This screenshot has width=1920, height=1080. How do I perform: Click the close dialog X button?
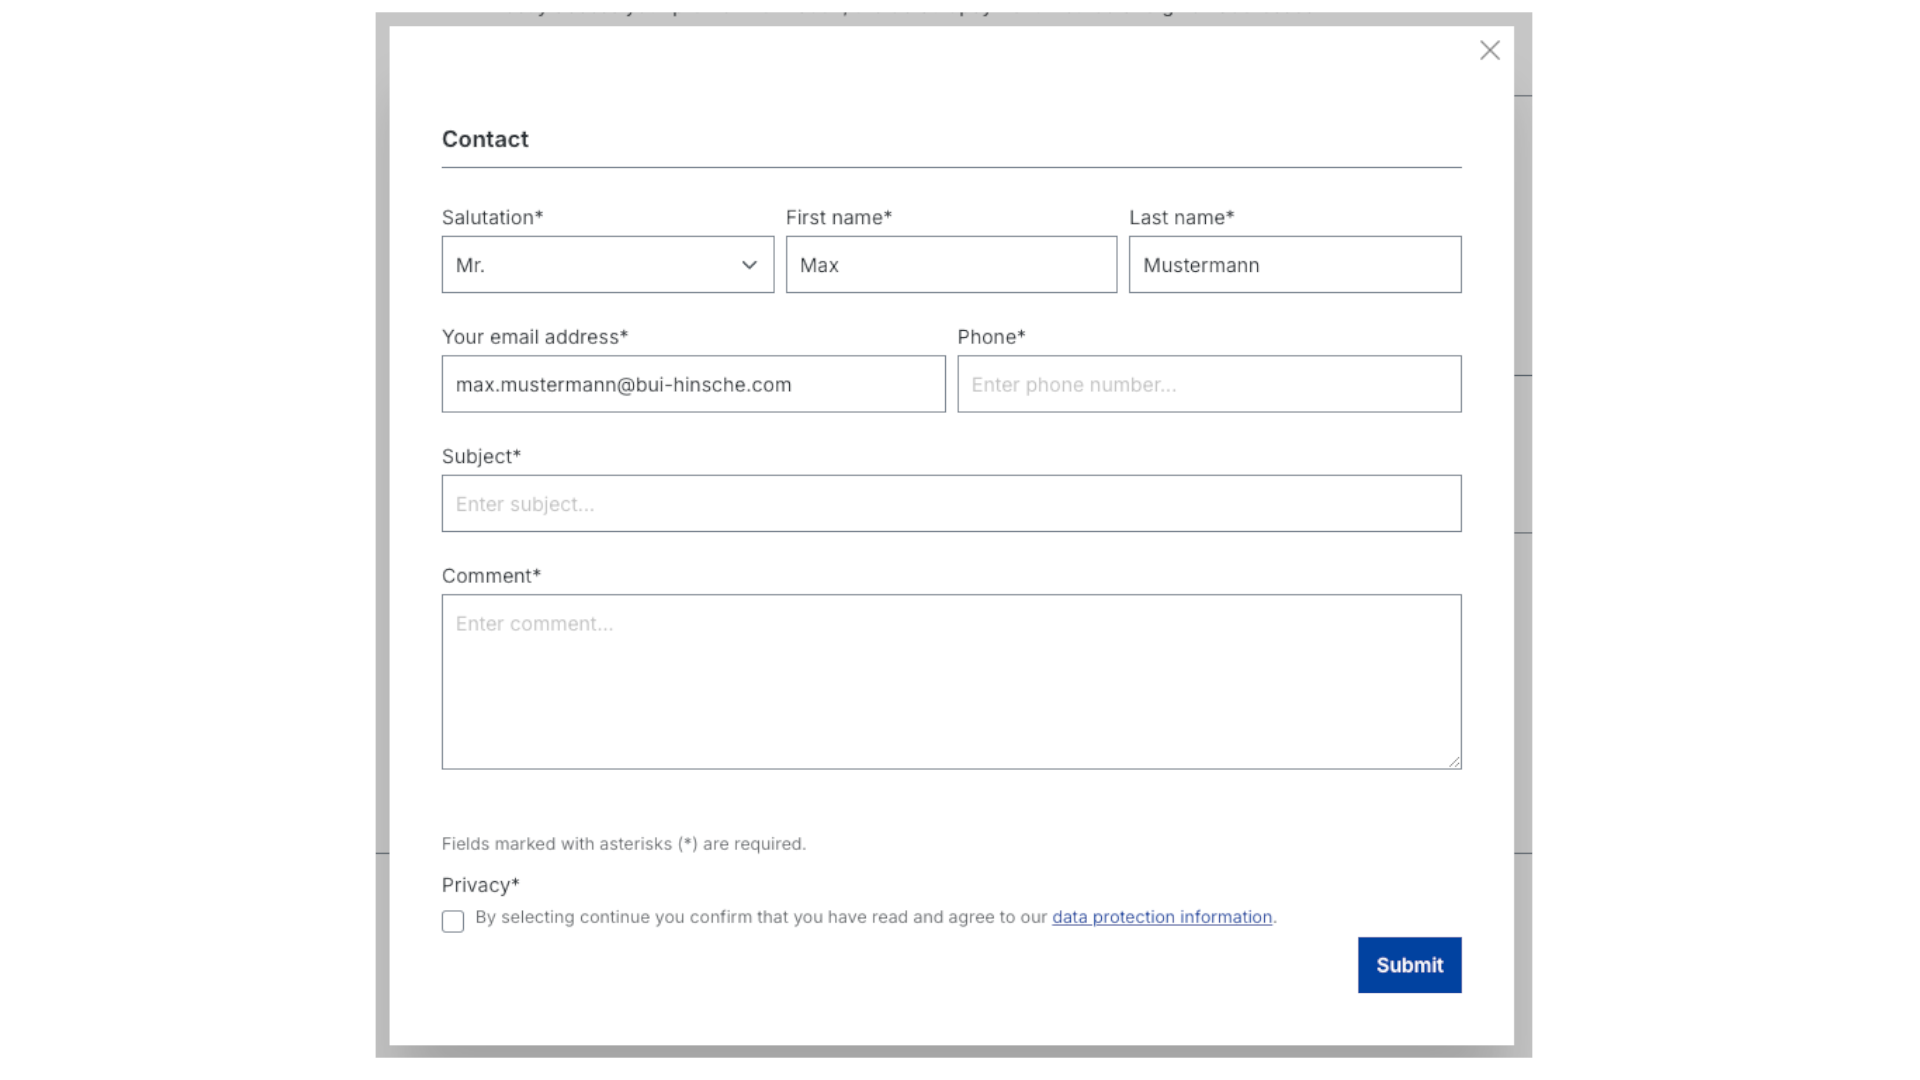click(x=1487, y=50)
